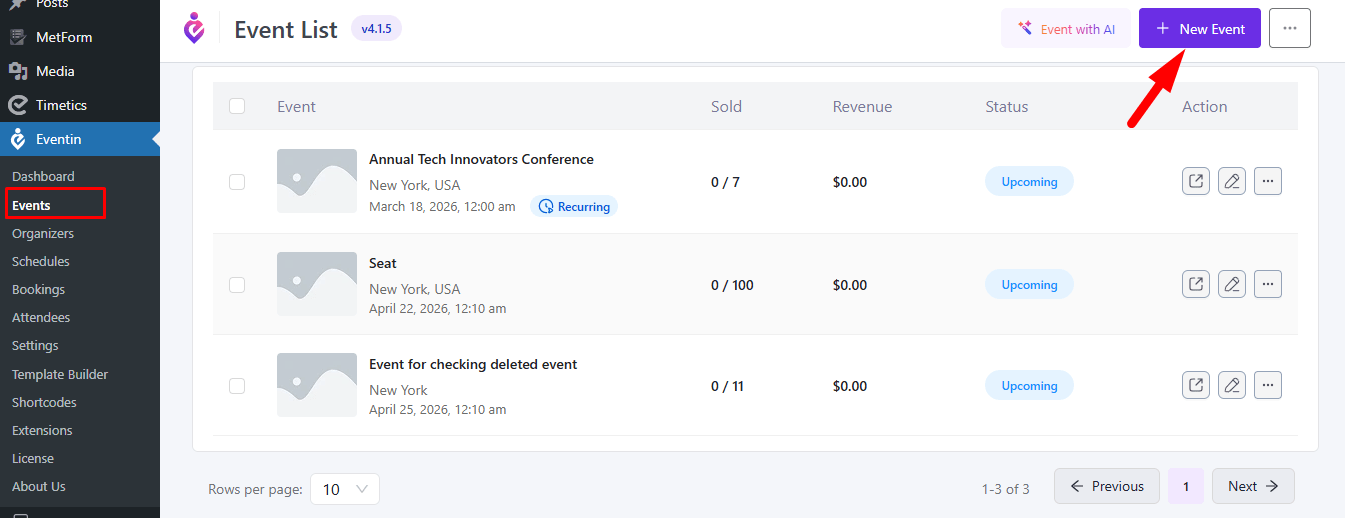1345x518 pixels.
Task: Open external link icon for Seat event
Action: pos(1195,284)
